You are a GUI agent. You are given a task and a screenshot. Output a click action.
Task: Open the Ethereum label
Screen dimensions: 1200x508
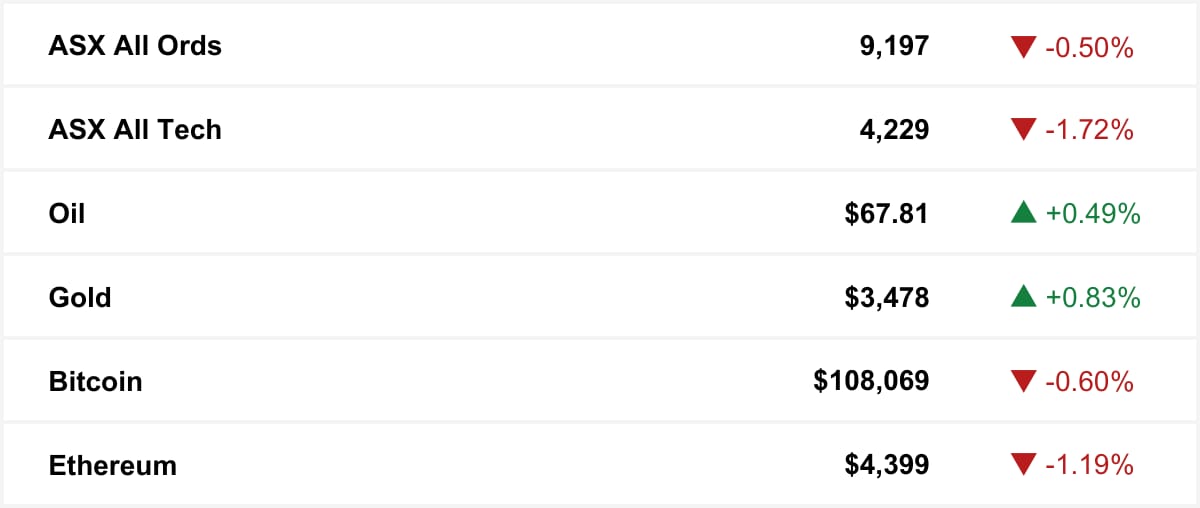112,466
